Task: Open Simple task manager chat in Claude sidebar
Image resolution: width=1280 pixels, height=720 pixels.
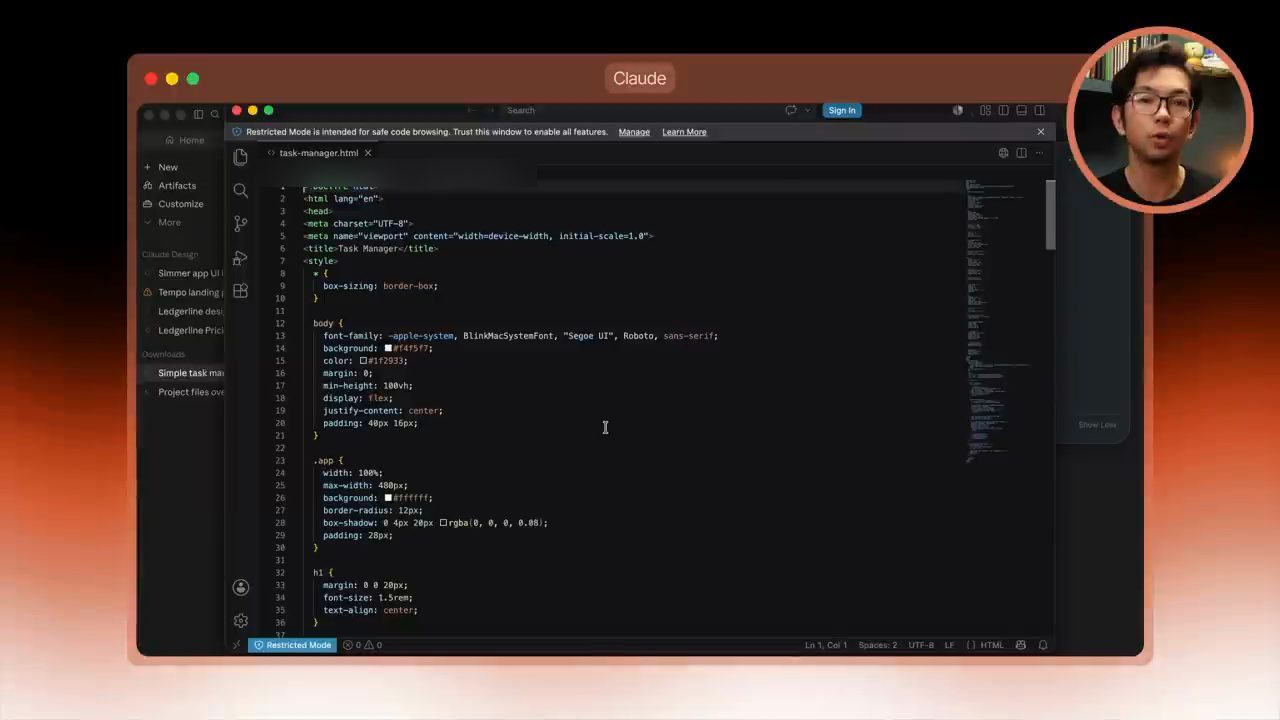Action: [189, 373]
